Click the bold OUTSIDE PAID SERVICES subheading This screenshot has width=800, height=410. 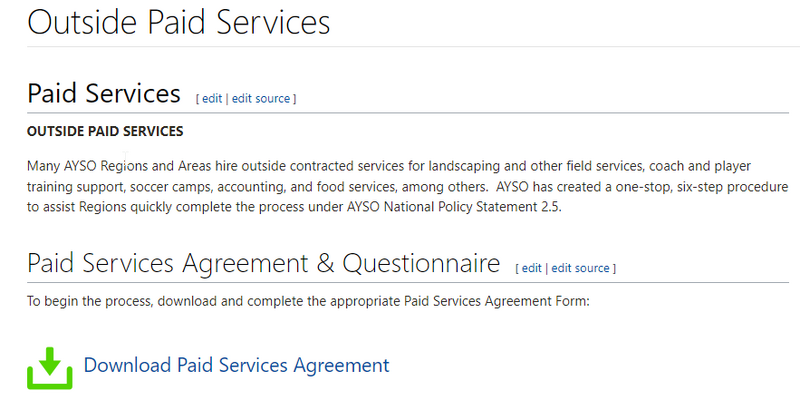[105, 131]
